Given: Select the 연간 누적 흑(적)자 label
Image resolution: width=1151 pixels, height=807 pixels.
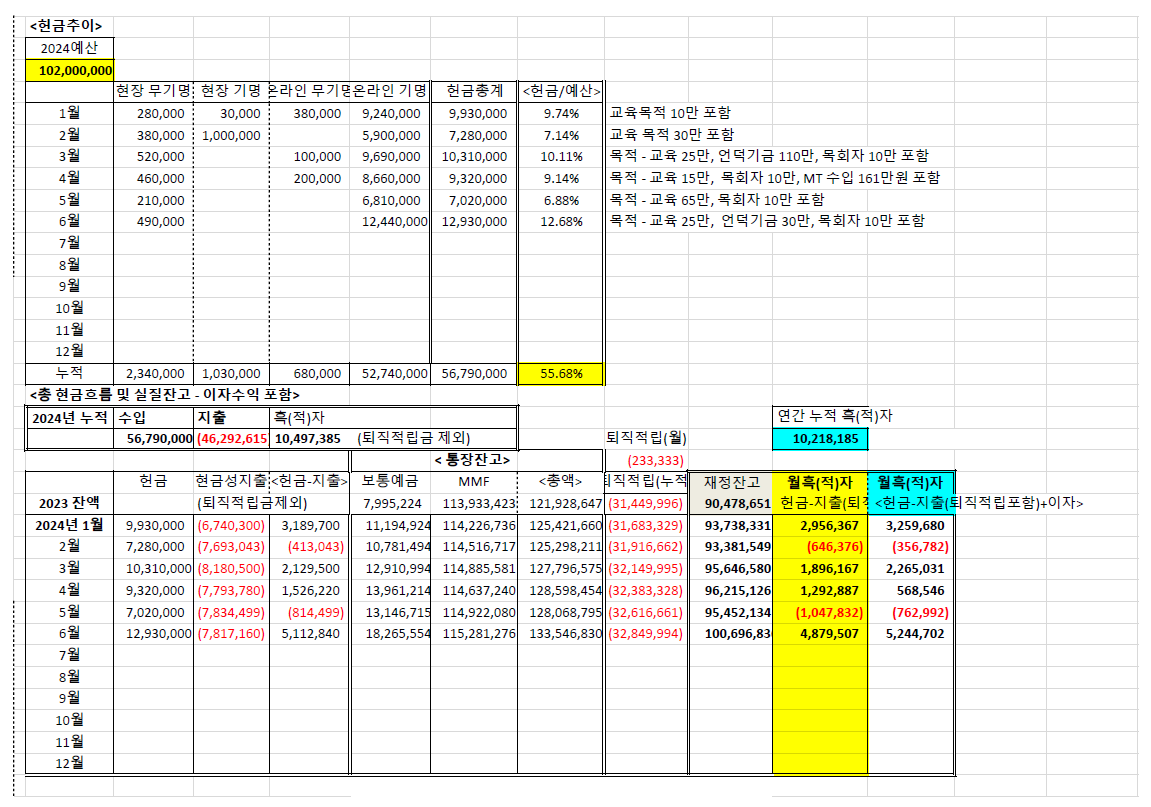Looking at the screenshot, I should 835,415.
